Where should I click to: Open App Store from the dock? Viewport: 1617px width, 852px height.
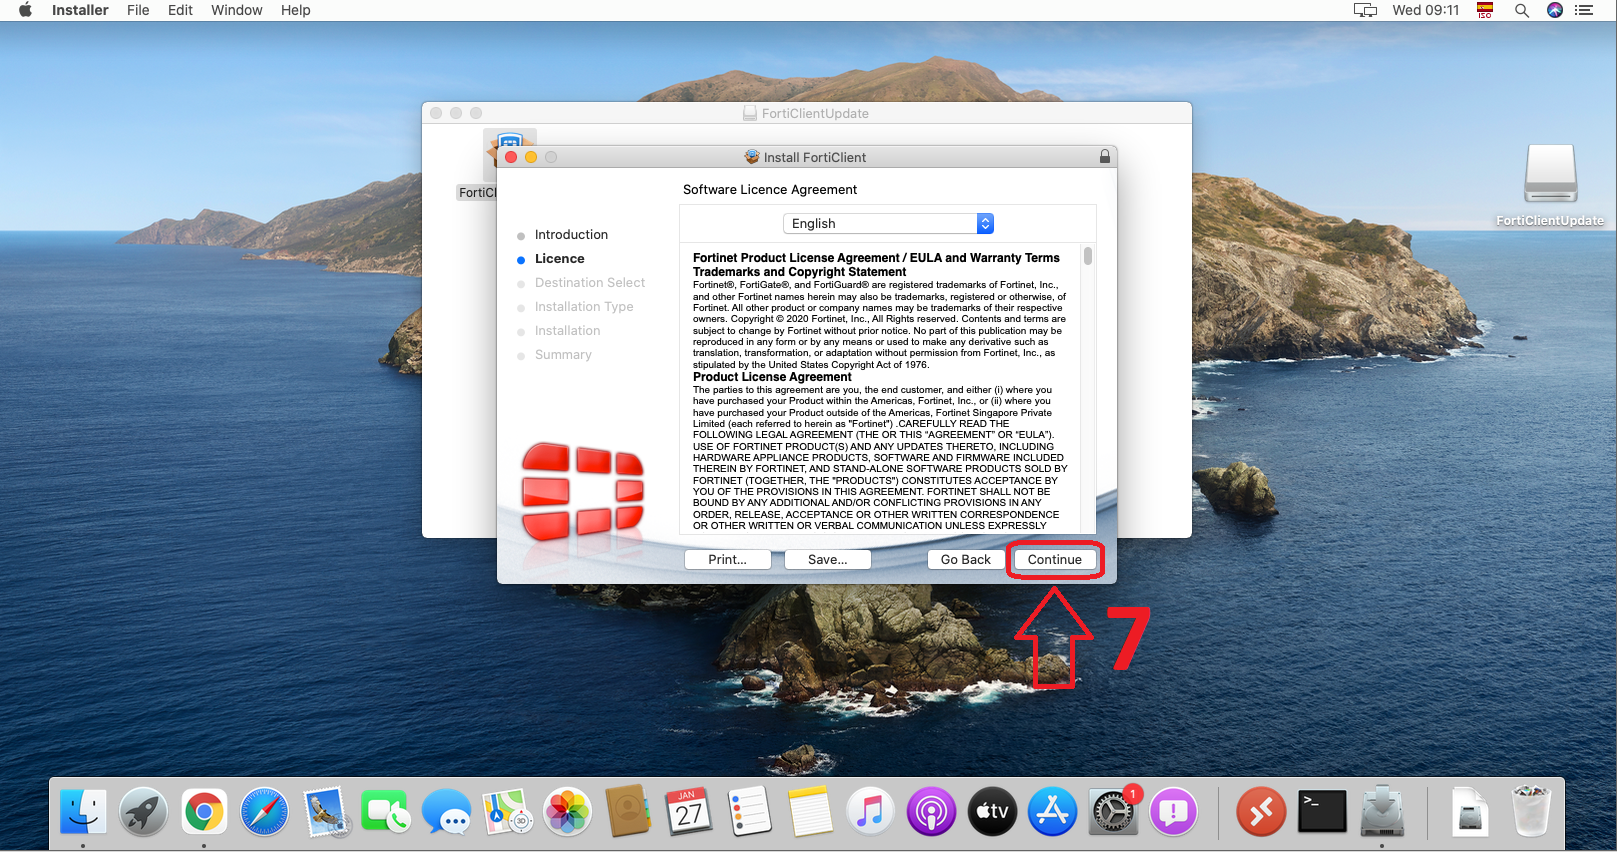tap(1052, 812)
